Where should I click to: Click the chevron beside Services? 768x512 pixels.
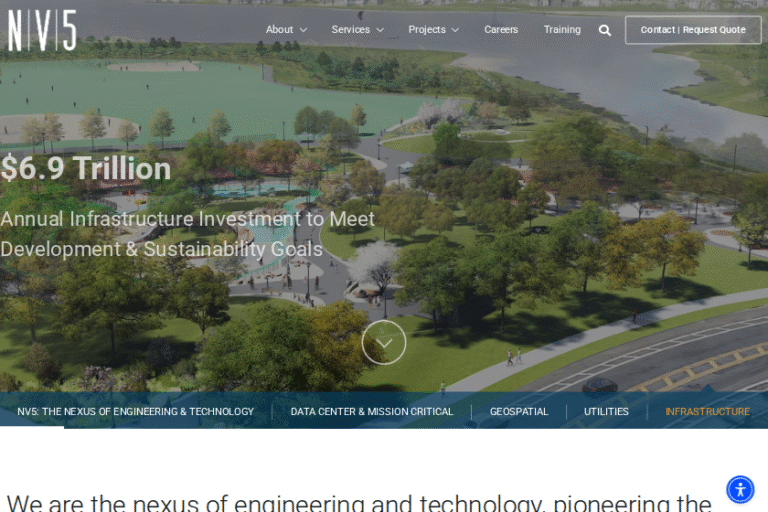(380, 30)
